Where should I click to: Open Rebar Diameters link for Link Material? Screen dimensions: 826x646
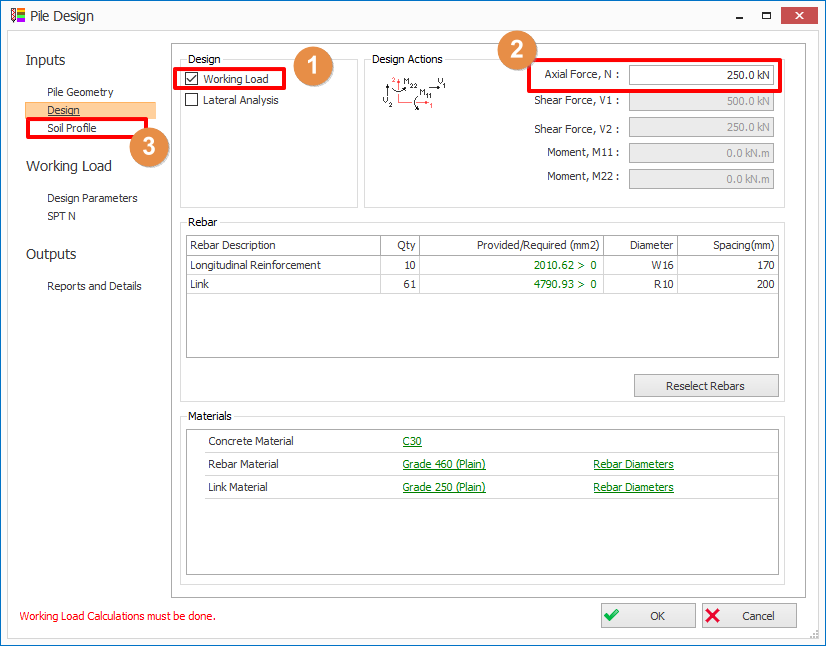point(633,487)
